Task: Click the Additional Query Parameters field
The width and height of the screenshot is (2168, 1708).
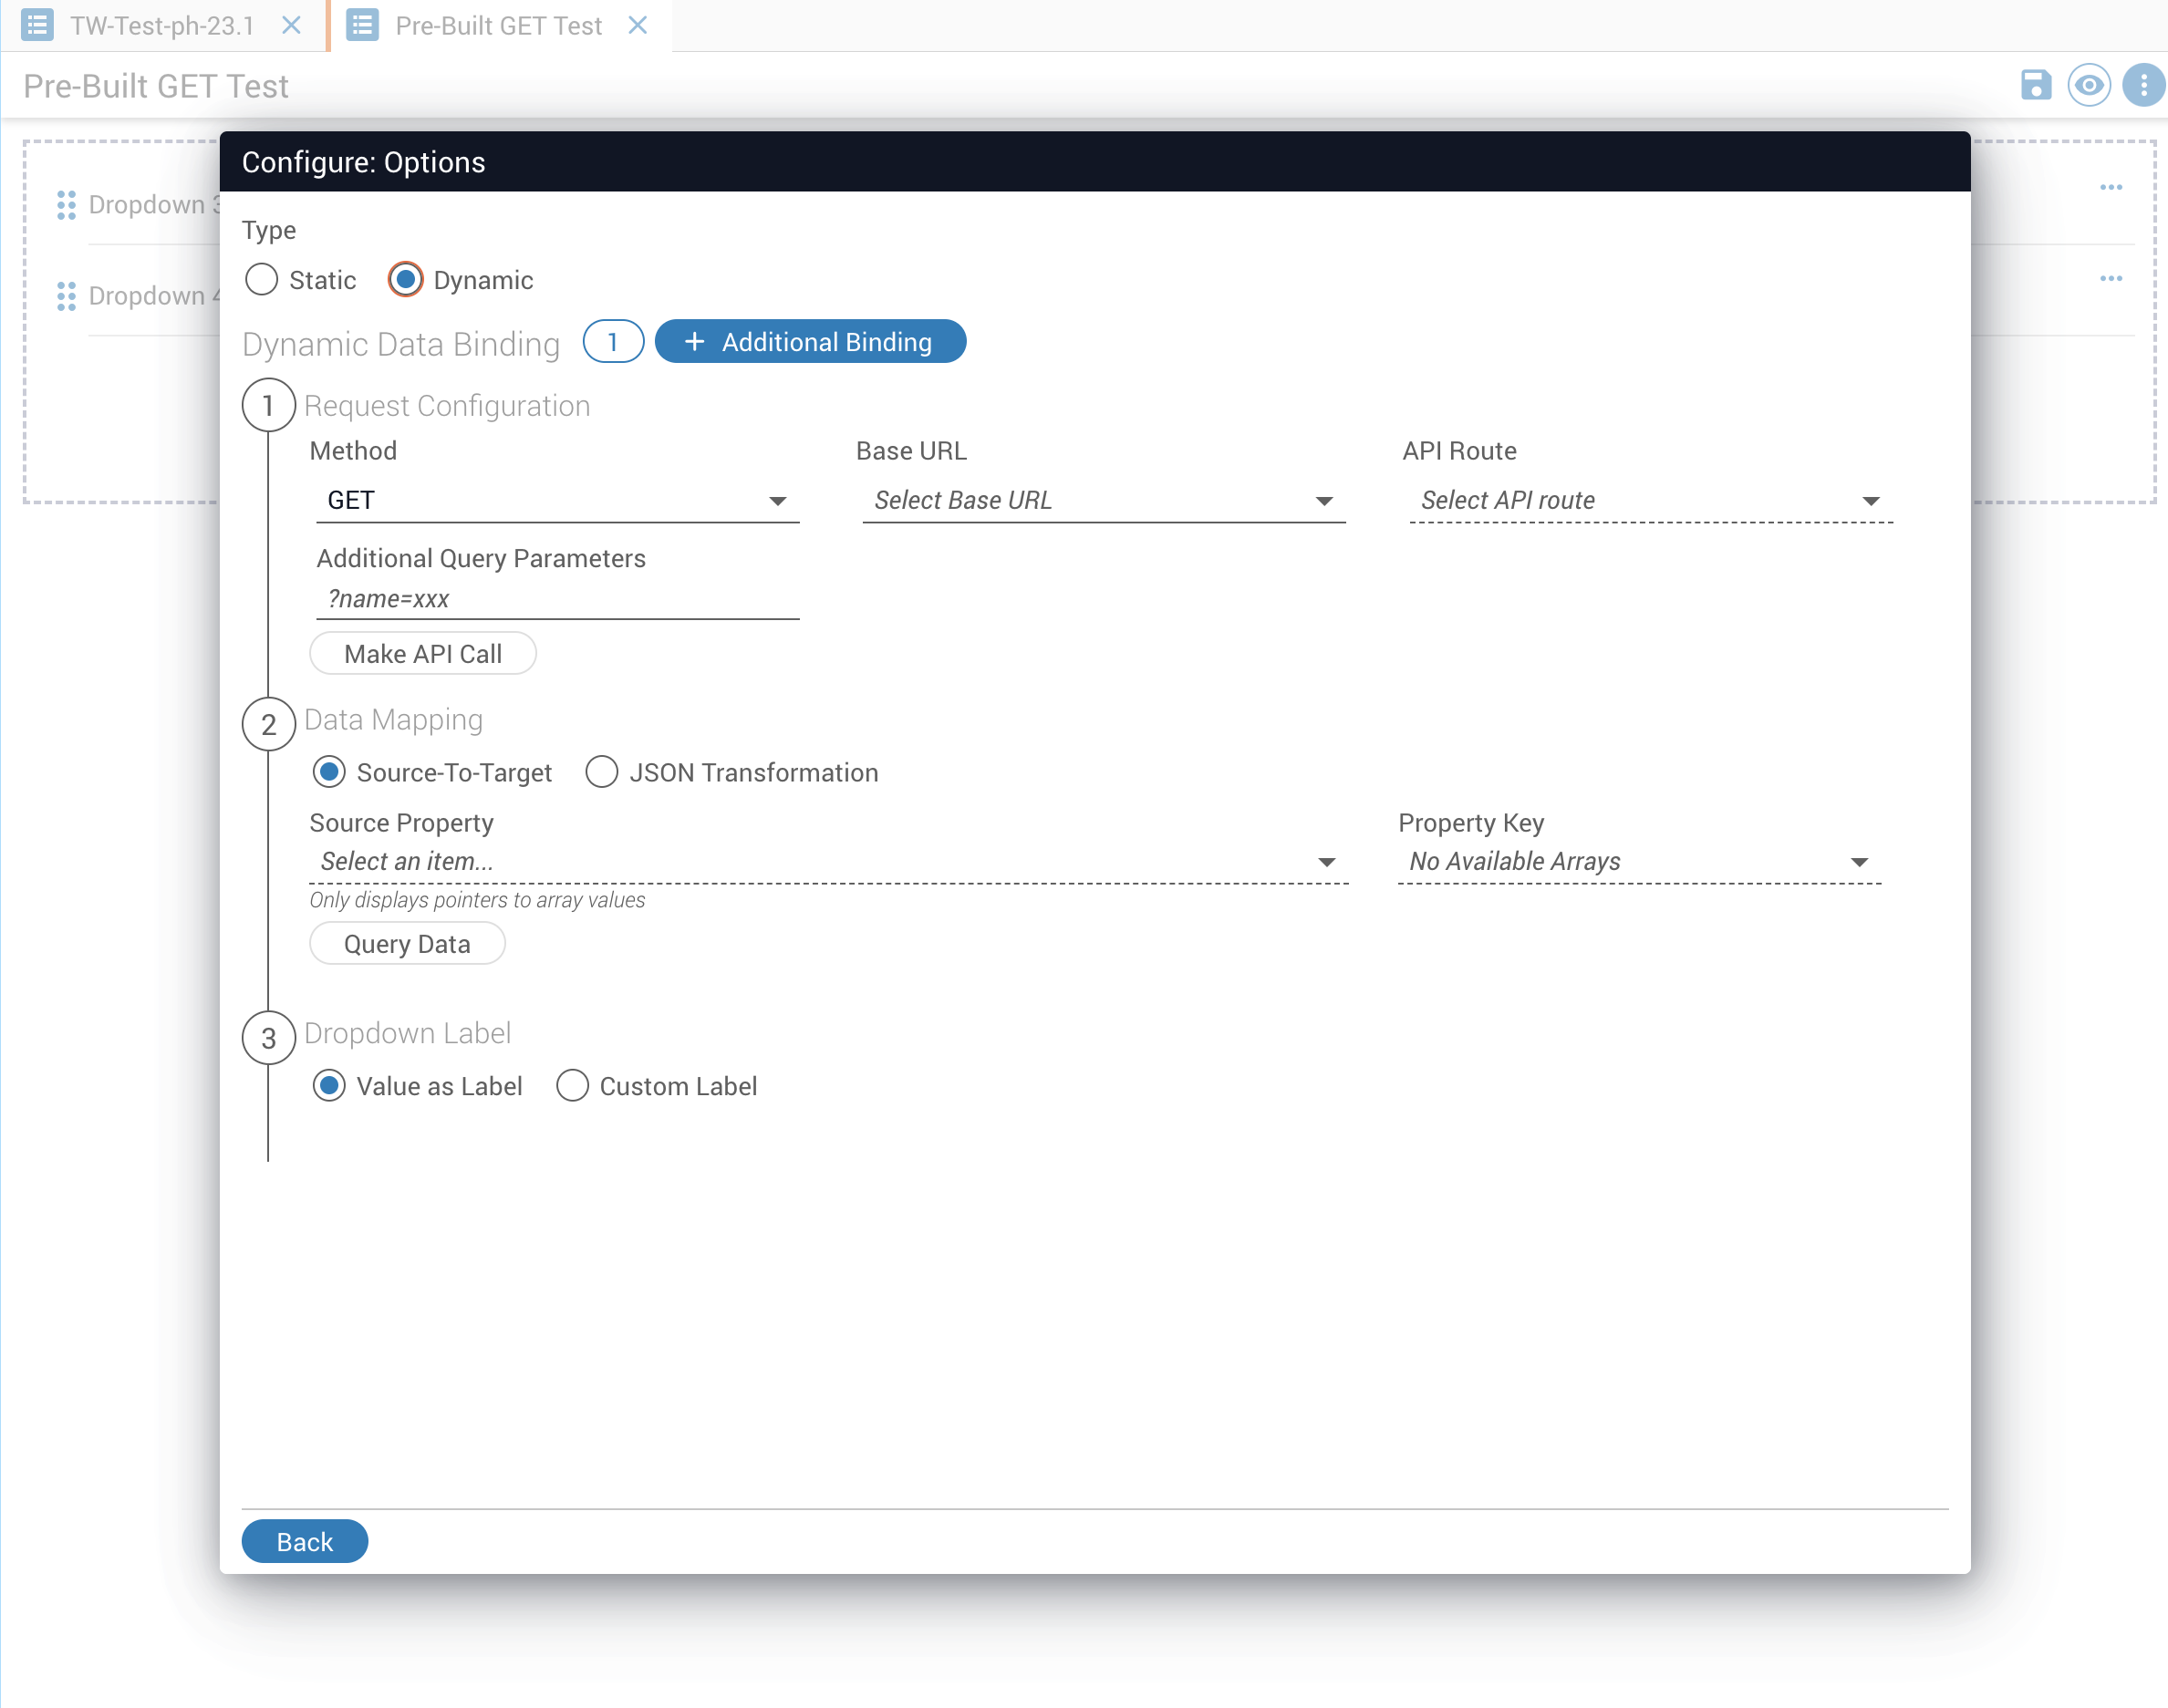Action: pos(557,599)
